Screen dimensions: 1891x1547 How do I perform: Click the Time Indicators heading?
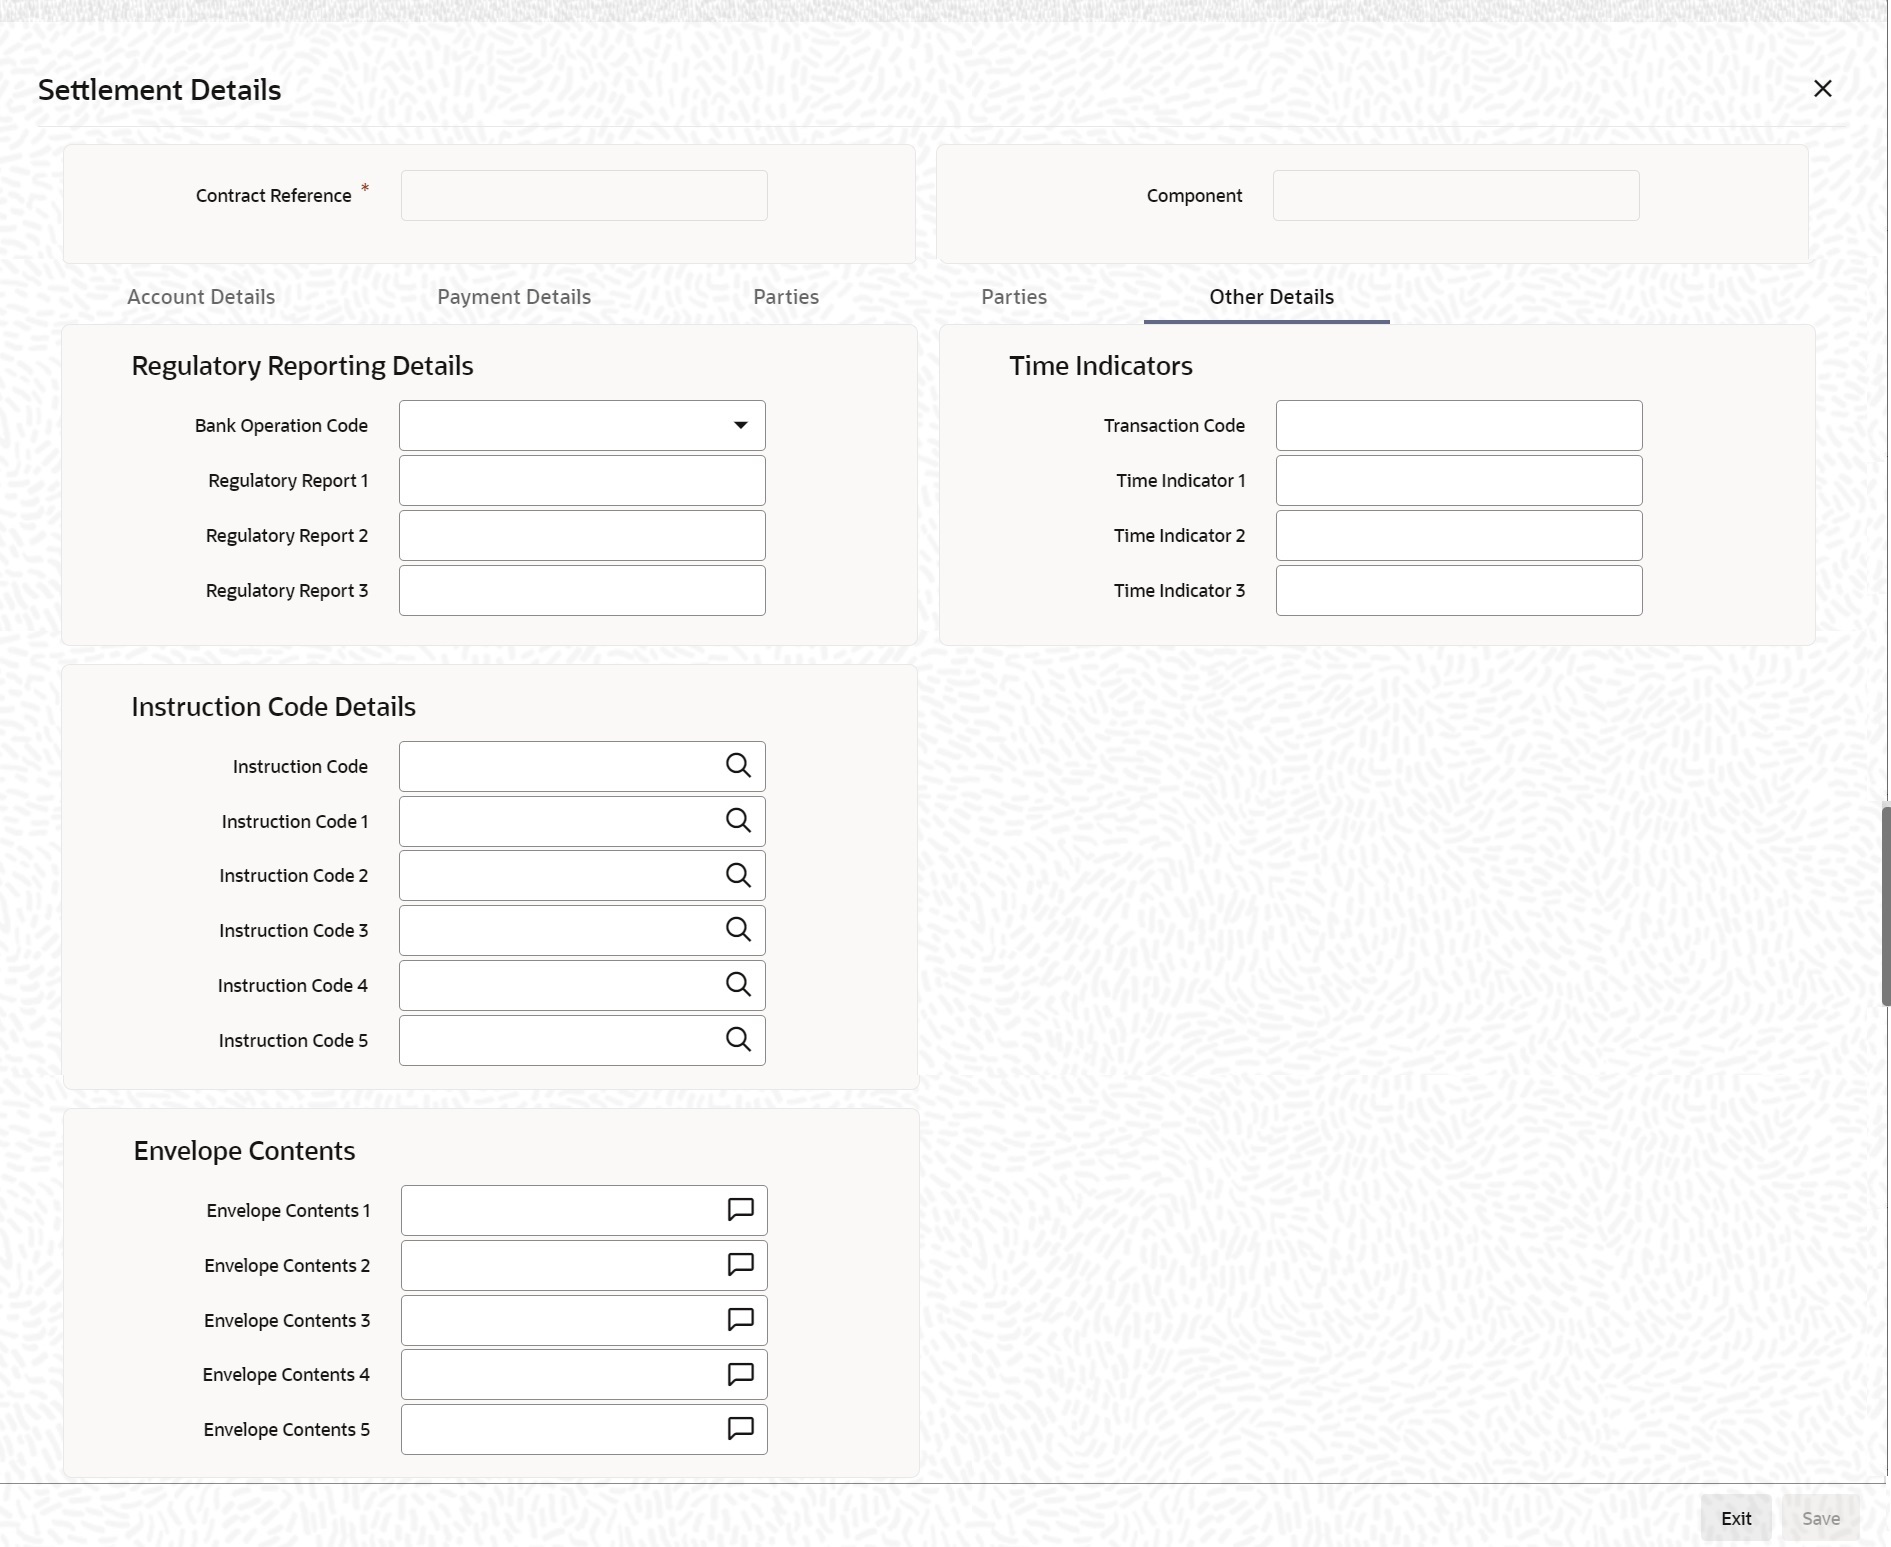[x=1100, y=366]
